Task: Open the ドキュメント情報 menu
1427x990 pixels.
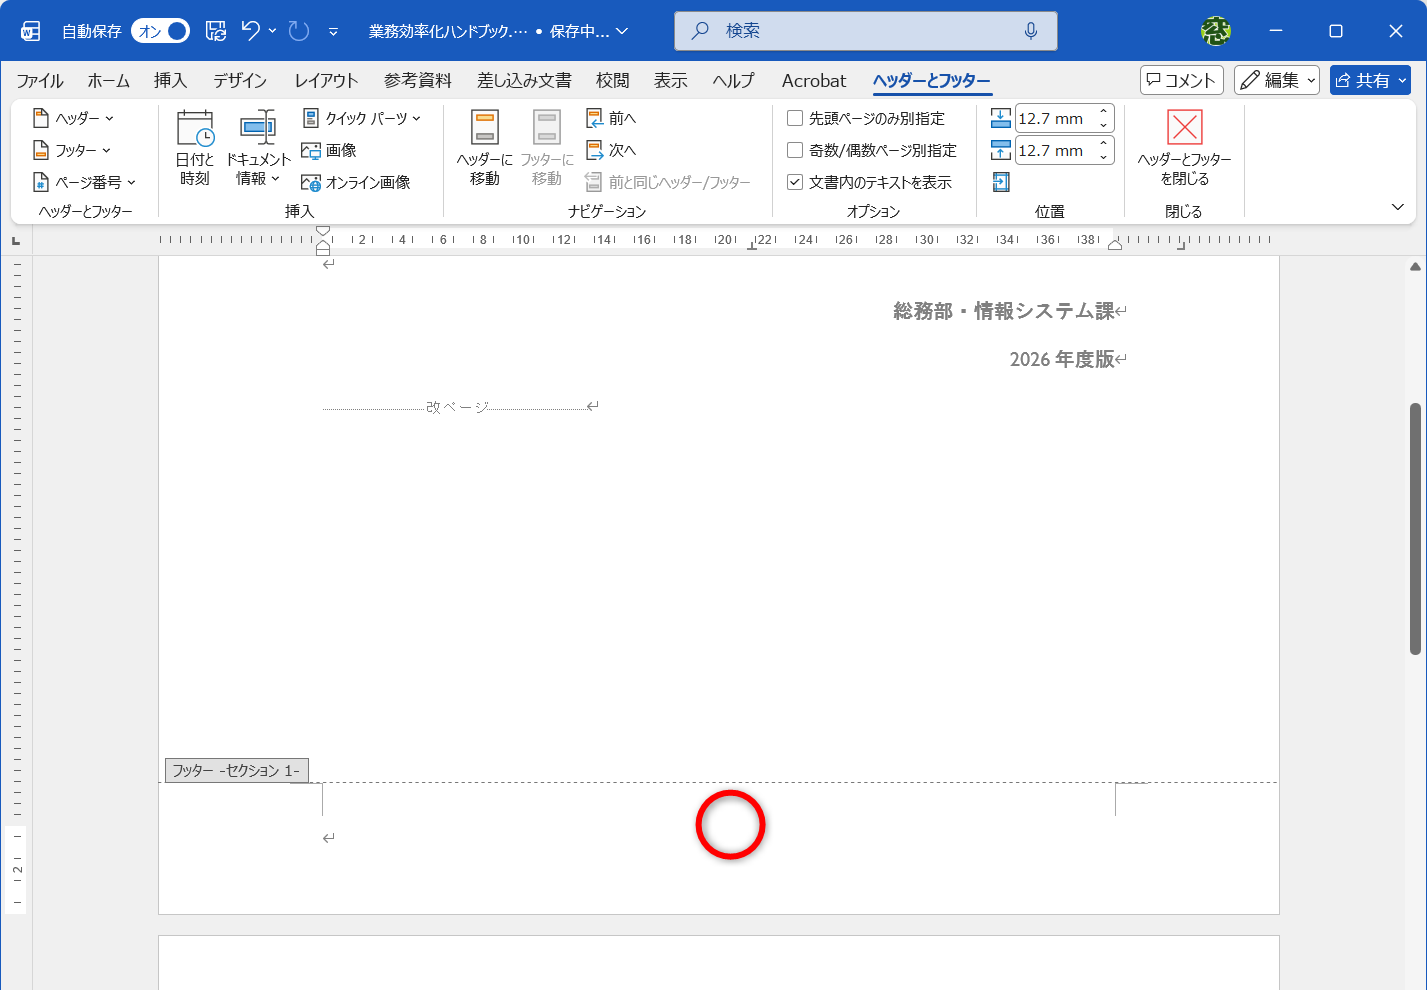Action: (258, 148)
